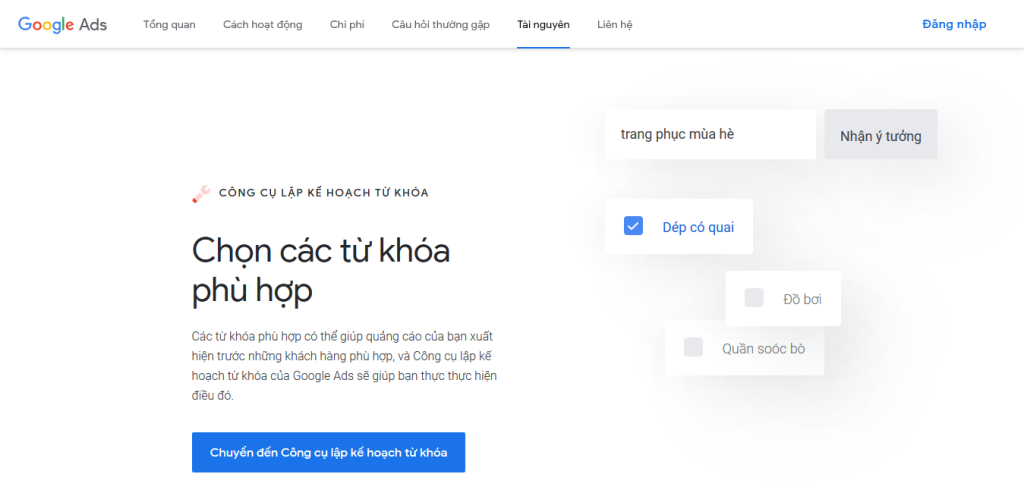Click the 'Quần soóc bò' suggestion text
Screen dimensions: 1024x496
click(763, 348)
